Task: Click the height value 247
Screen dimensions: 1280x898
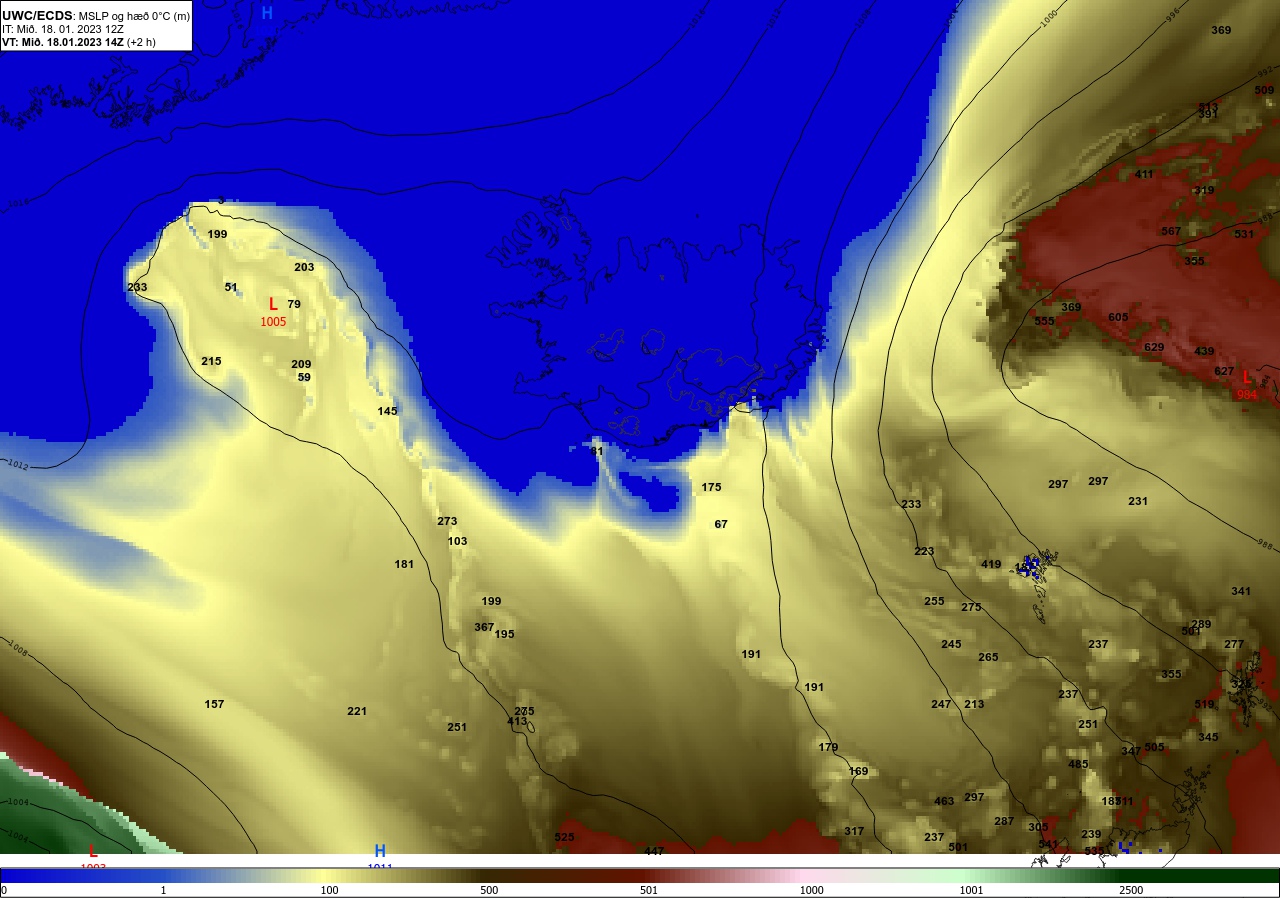Action: click(941, 704)
